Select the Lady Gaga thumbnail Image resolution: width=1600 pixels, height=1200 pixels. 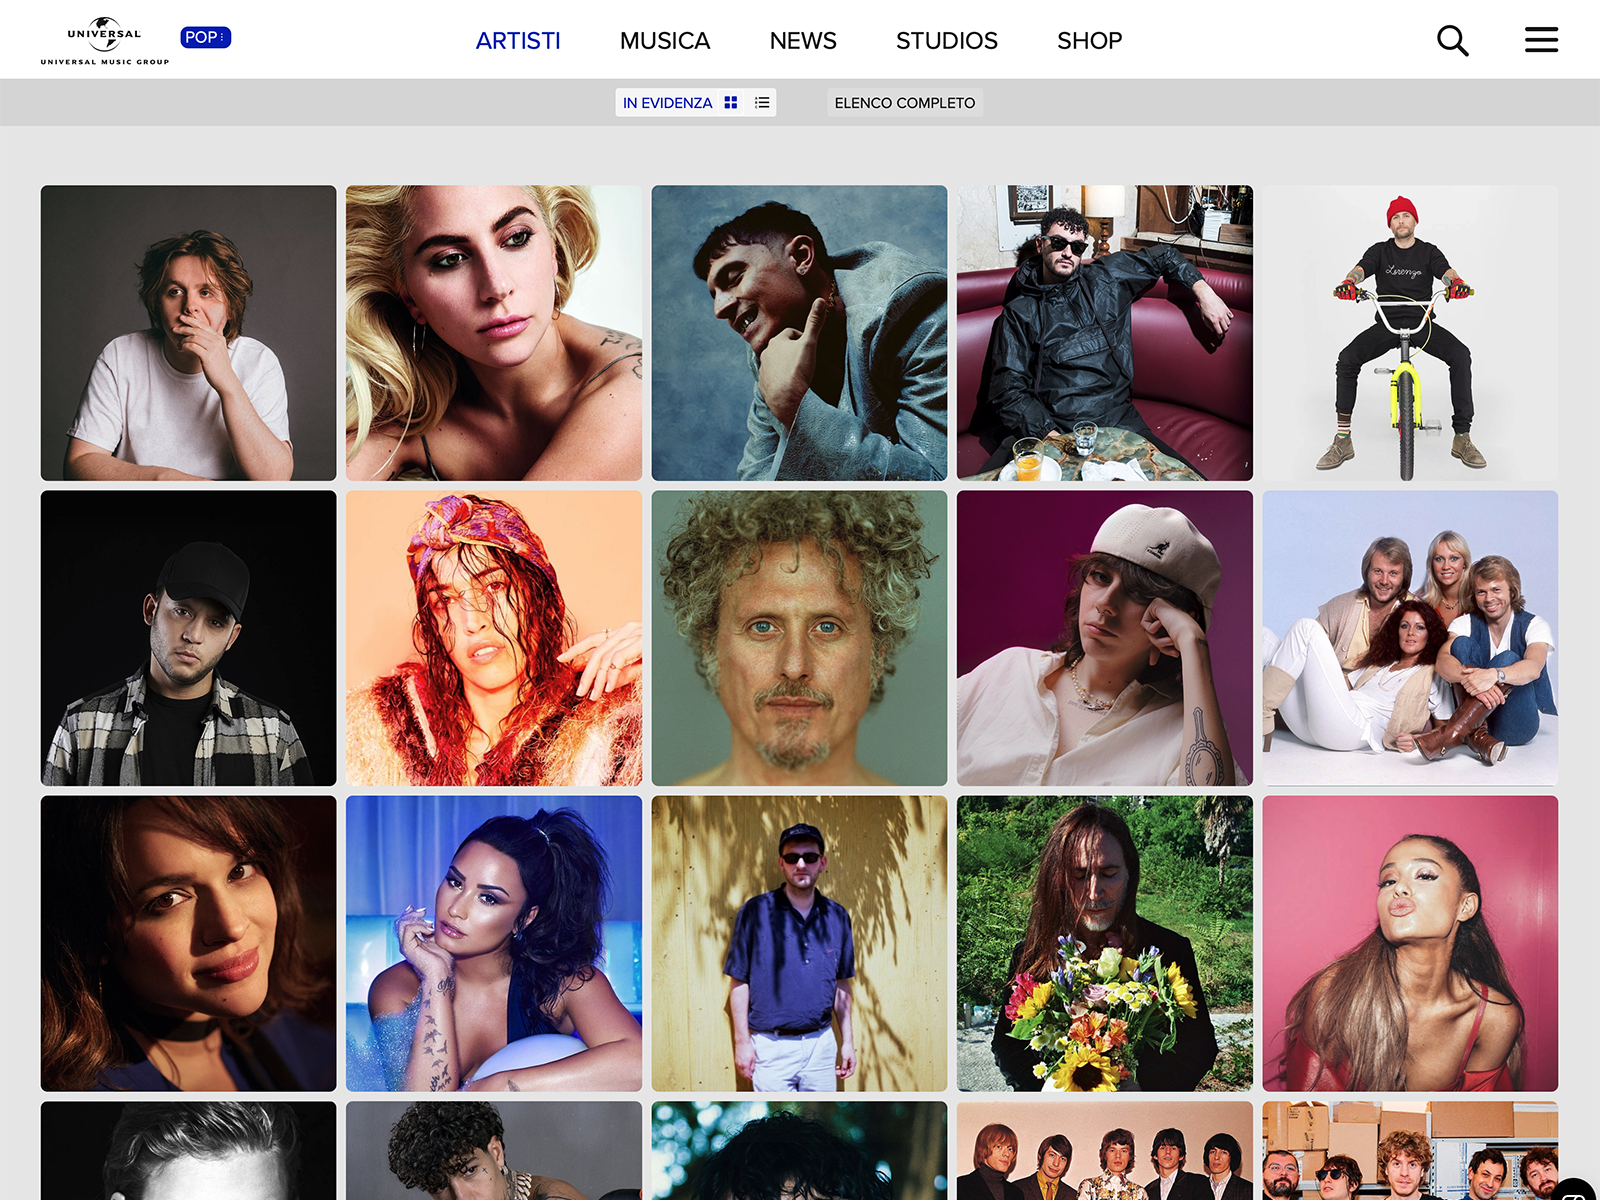[495, 330]
